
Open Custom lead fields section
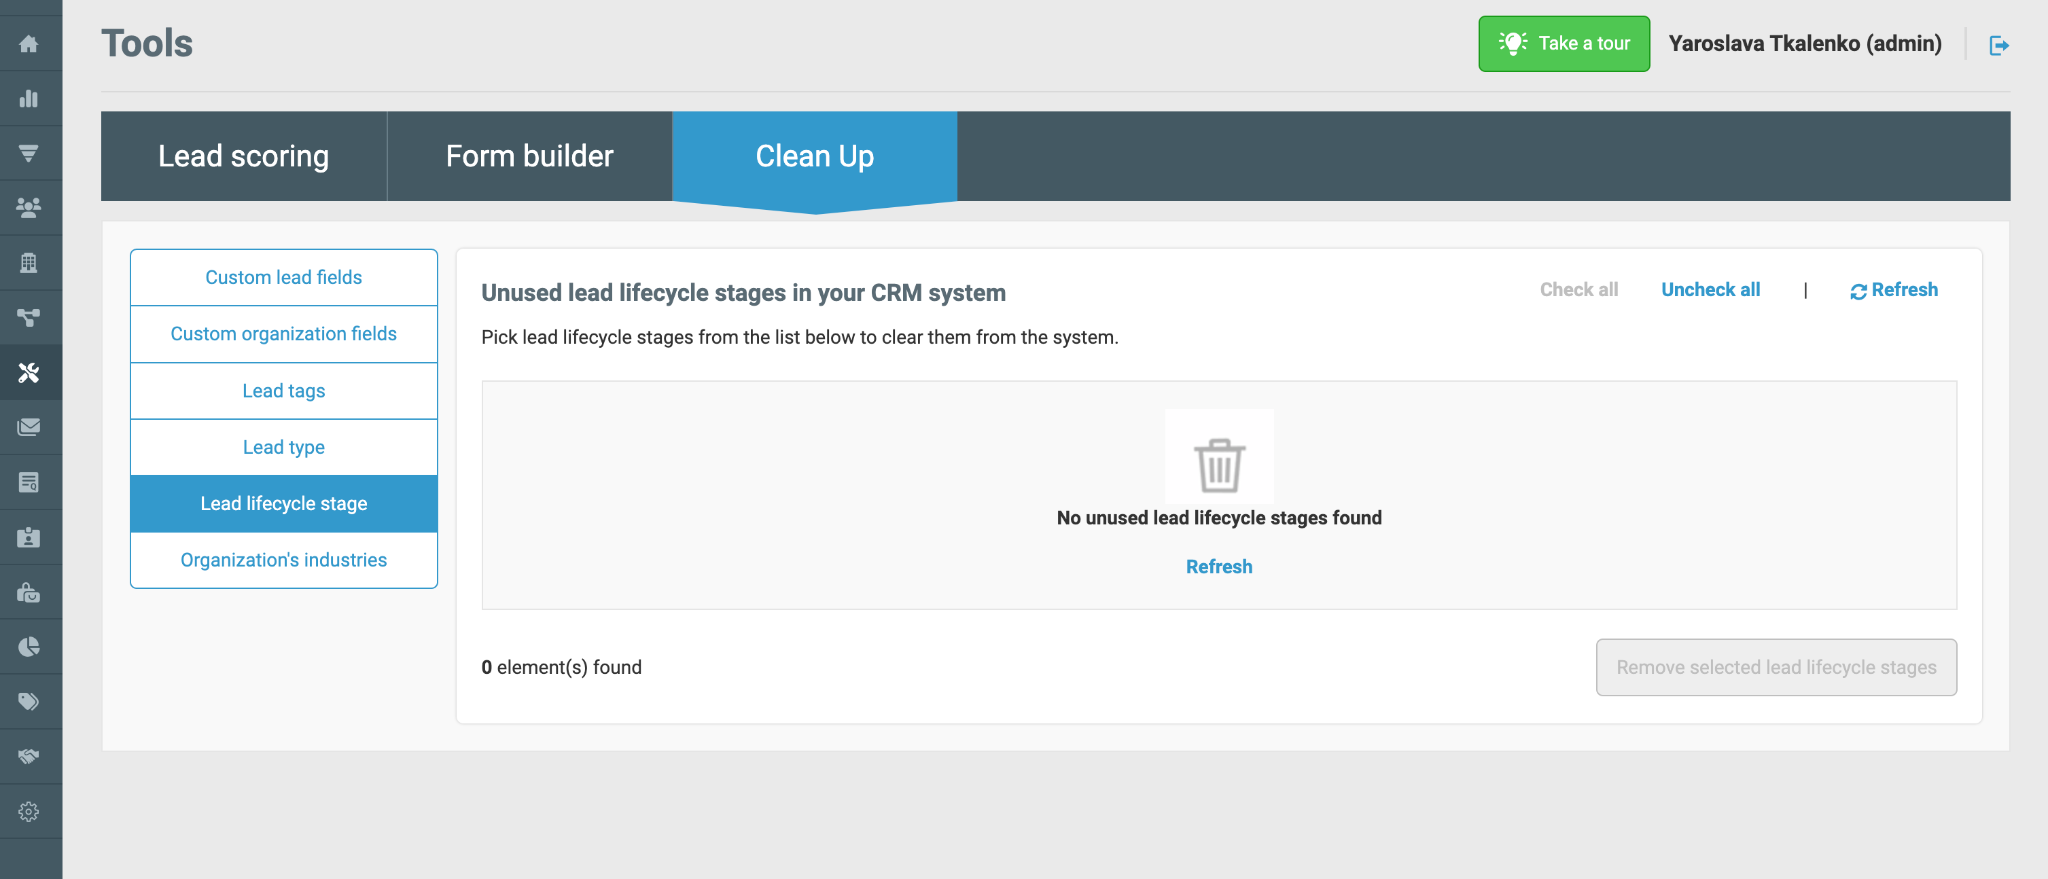pos(284,278)
